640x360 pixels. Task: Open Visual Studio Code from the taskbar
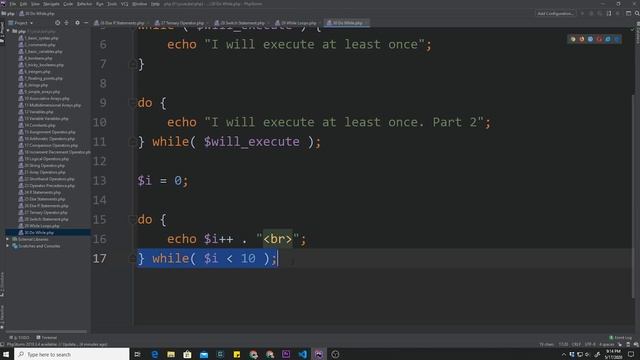click(302, 354)
